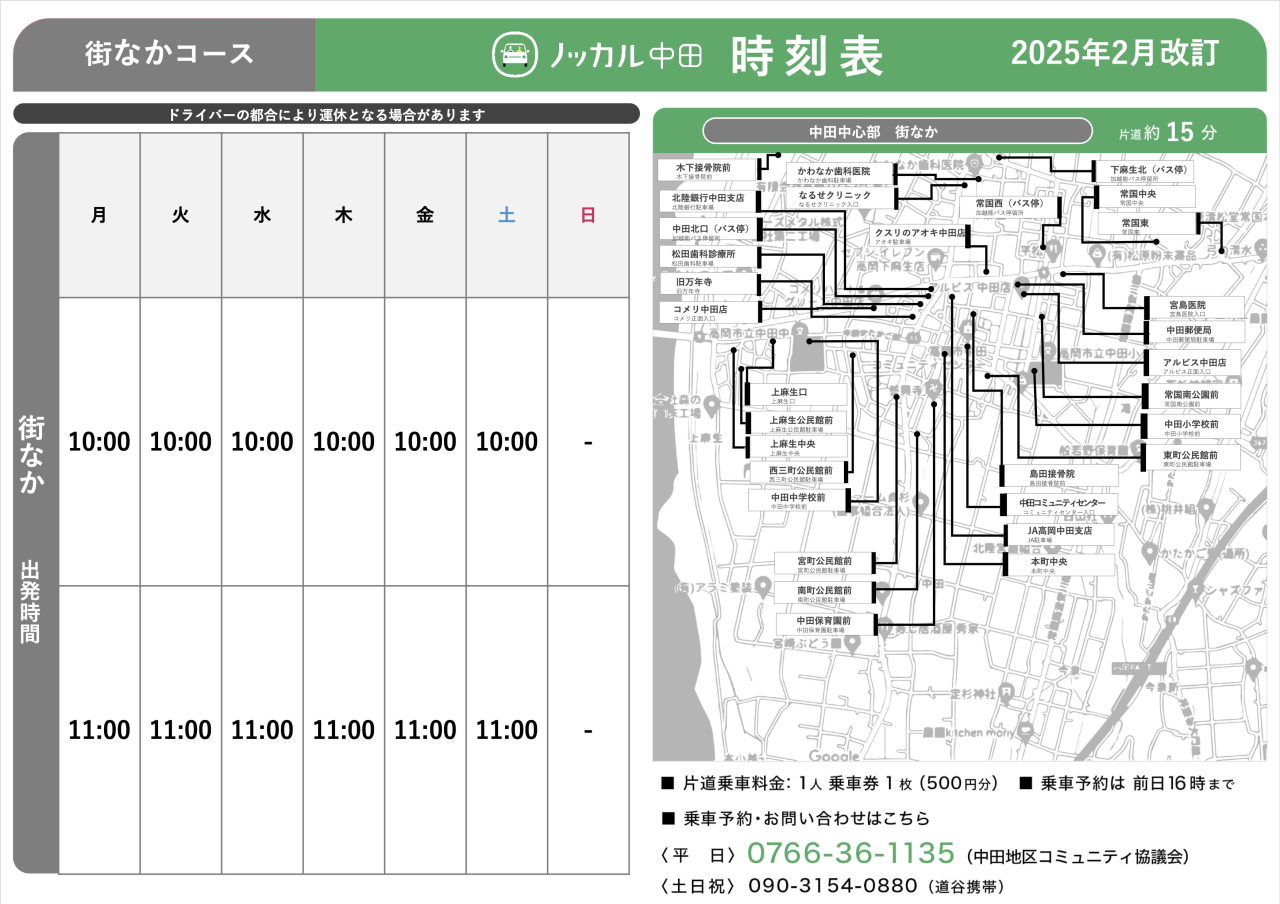Click the なるせクリニック stop label

[841, 199]
